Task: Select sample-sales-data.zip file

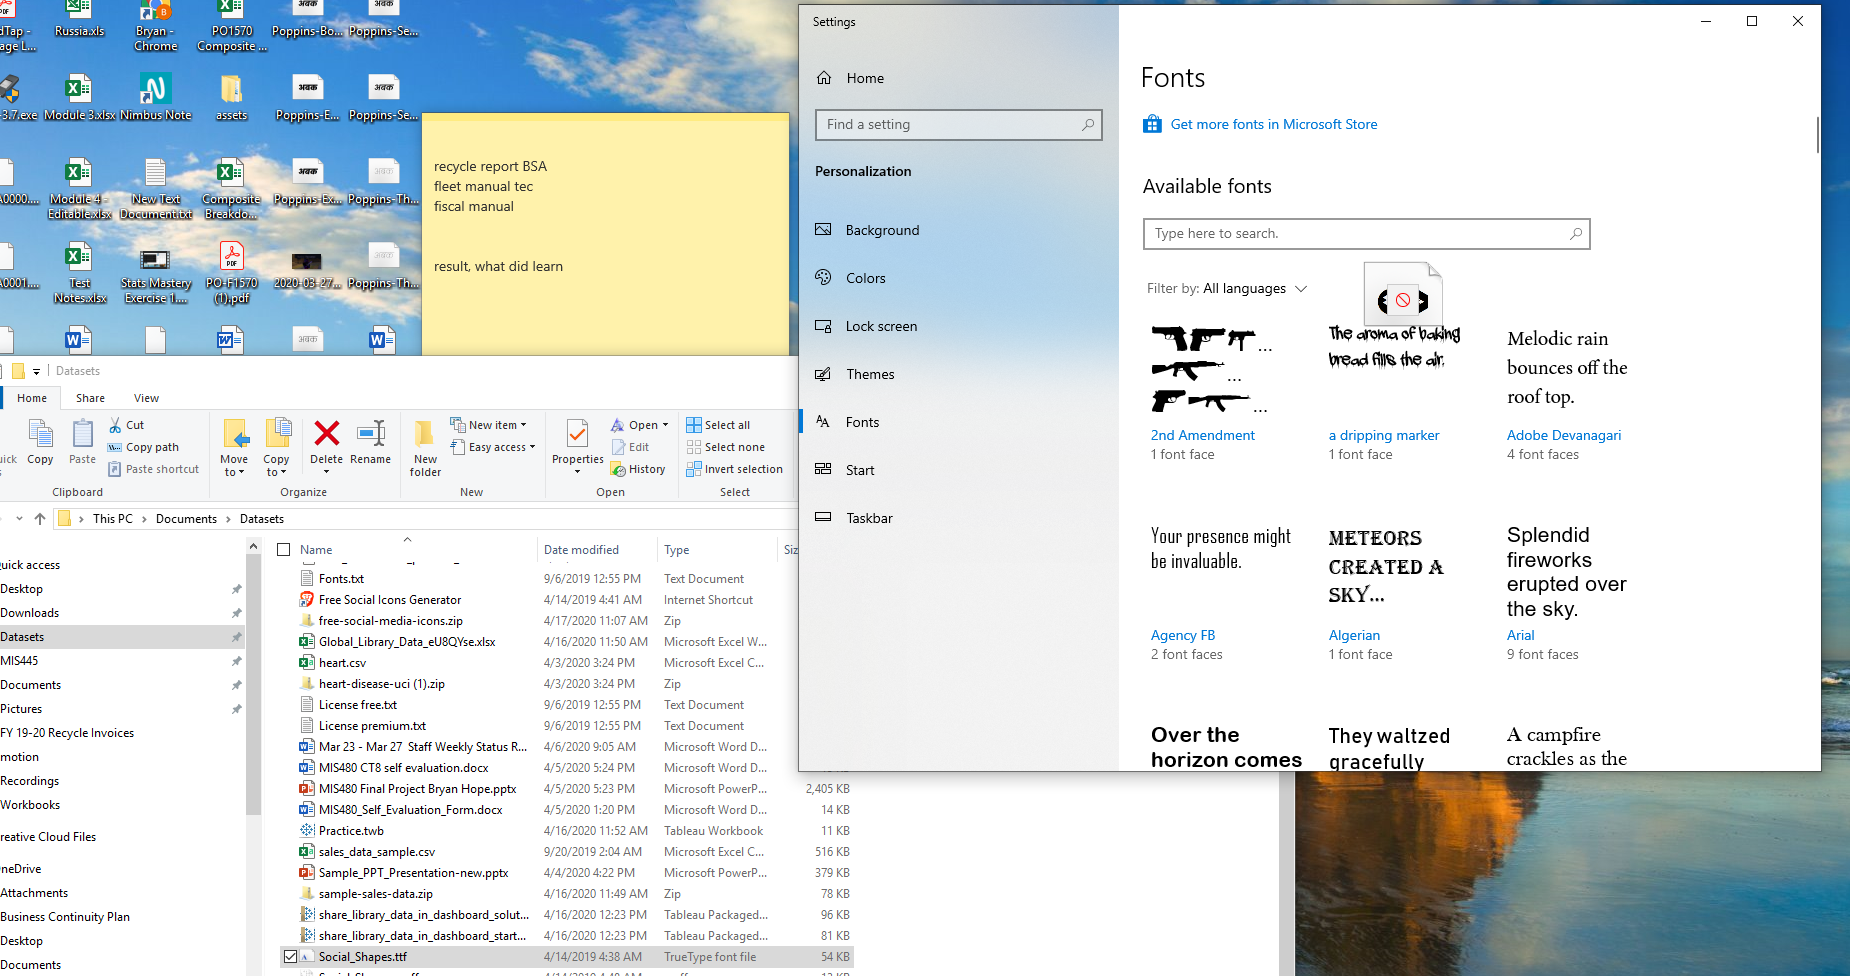Action: (x=567, y=894)
